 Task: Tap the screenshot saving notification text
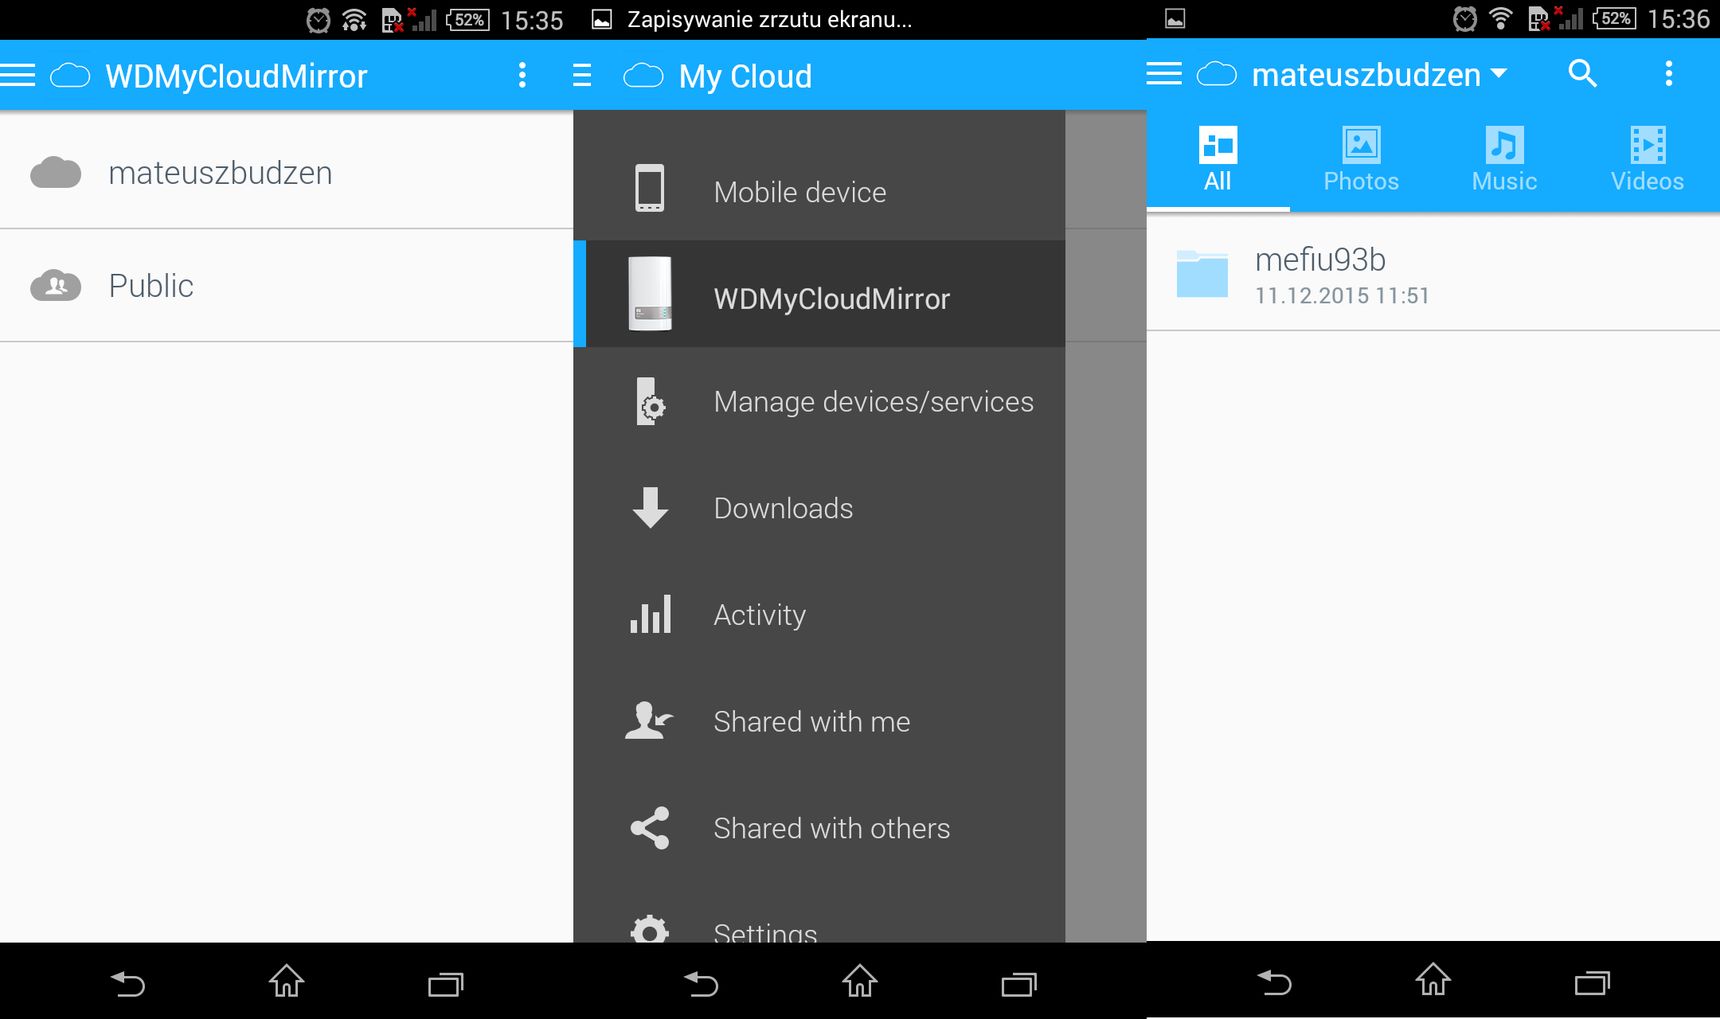tap(769, 19)
